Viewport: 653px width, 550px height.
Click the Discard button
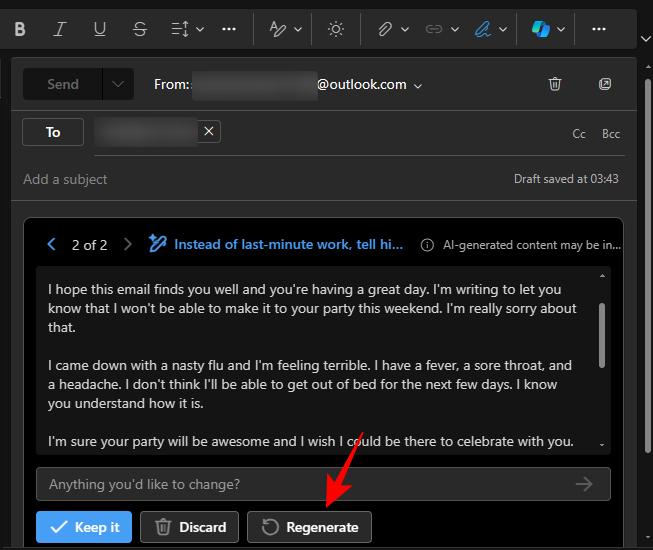coord(189,527)
